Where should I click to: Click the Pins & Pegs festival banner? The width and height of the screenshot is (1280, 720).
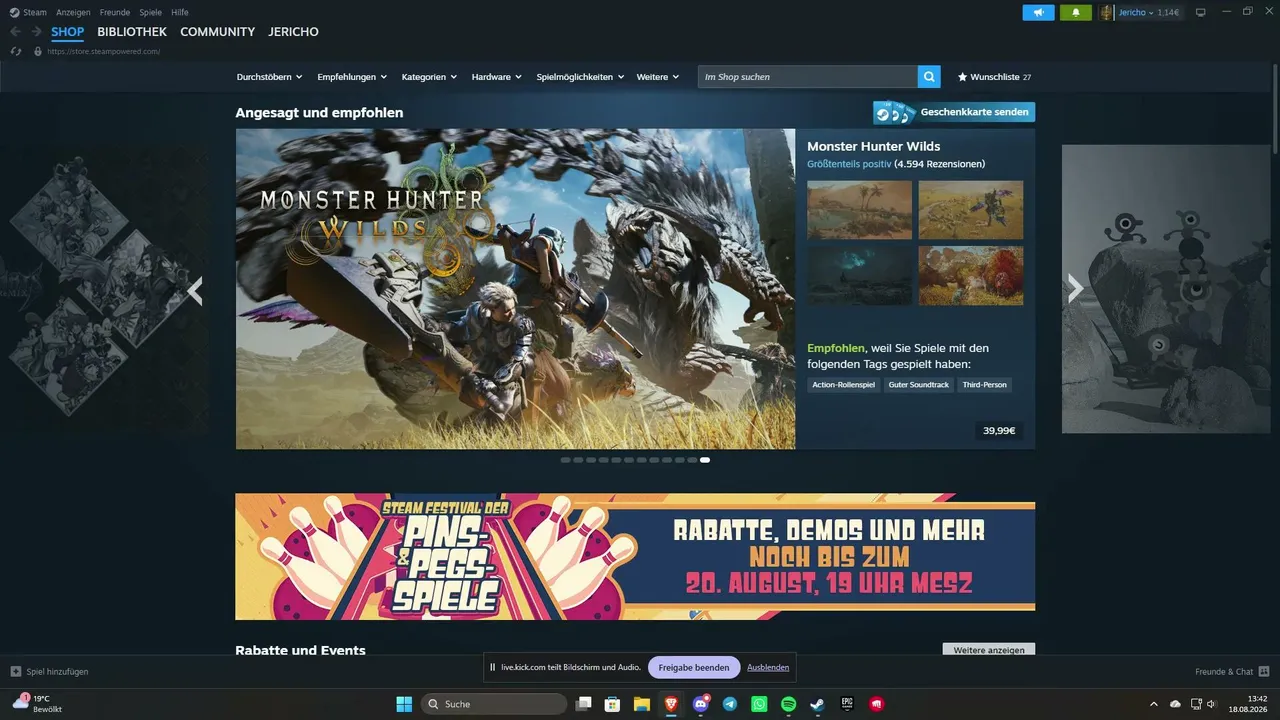[635, 556]
